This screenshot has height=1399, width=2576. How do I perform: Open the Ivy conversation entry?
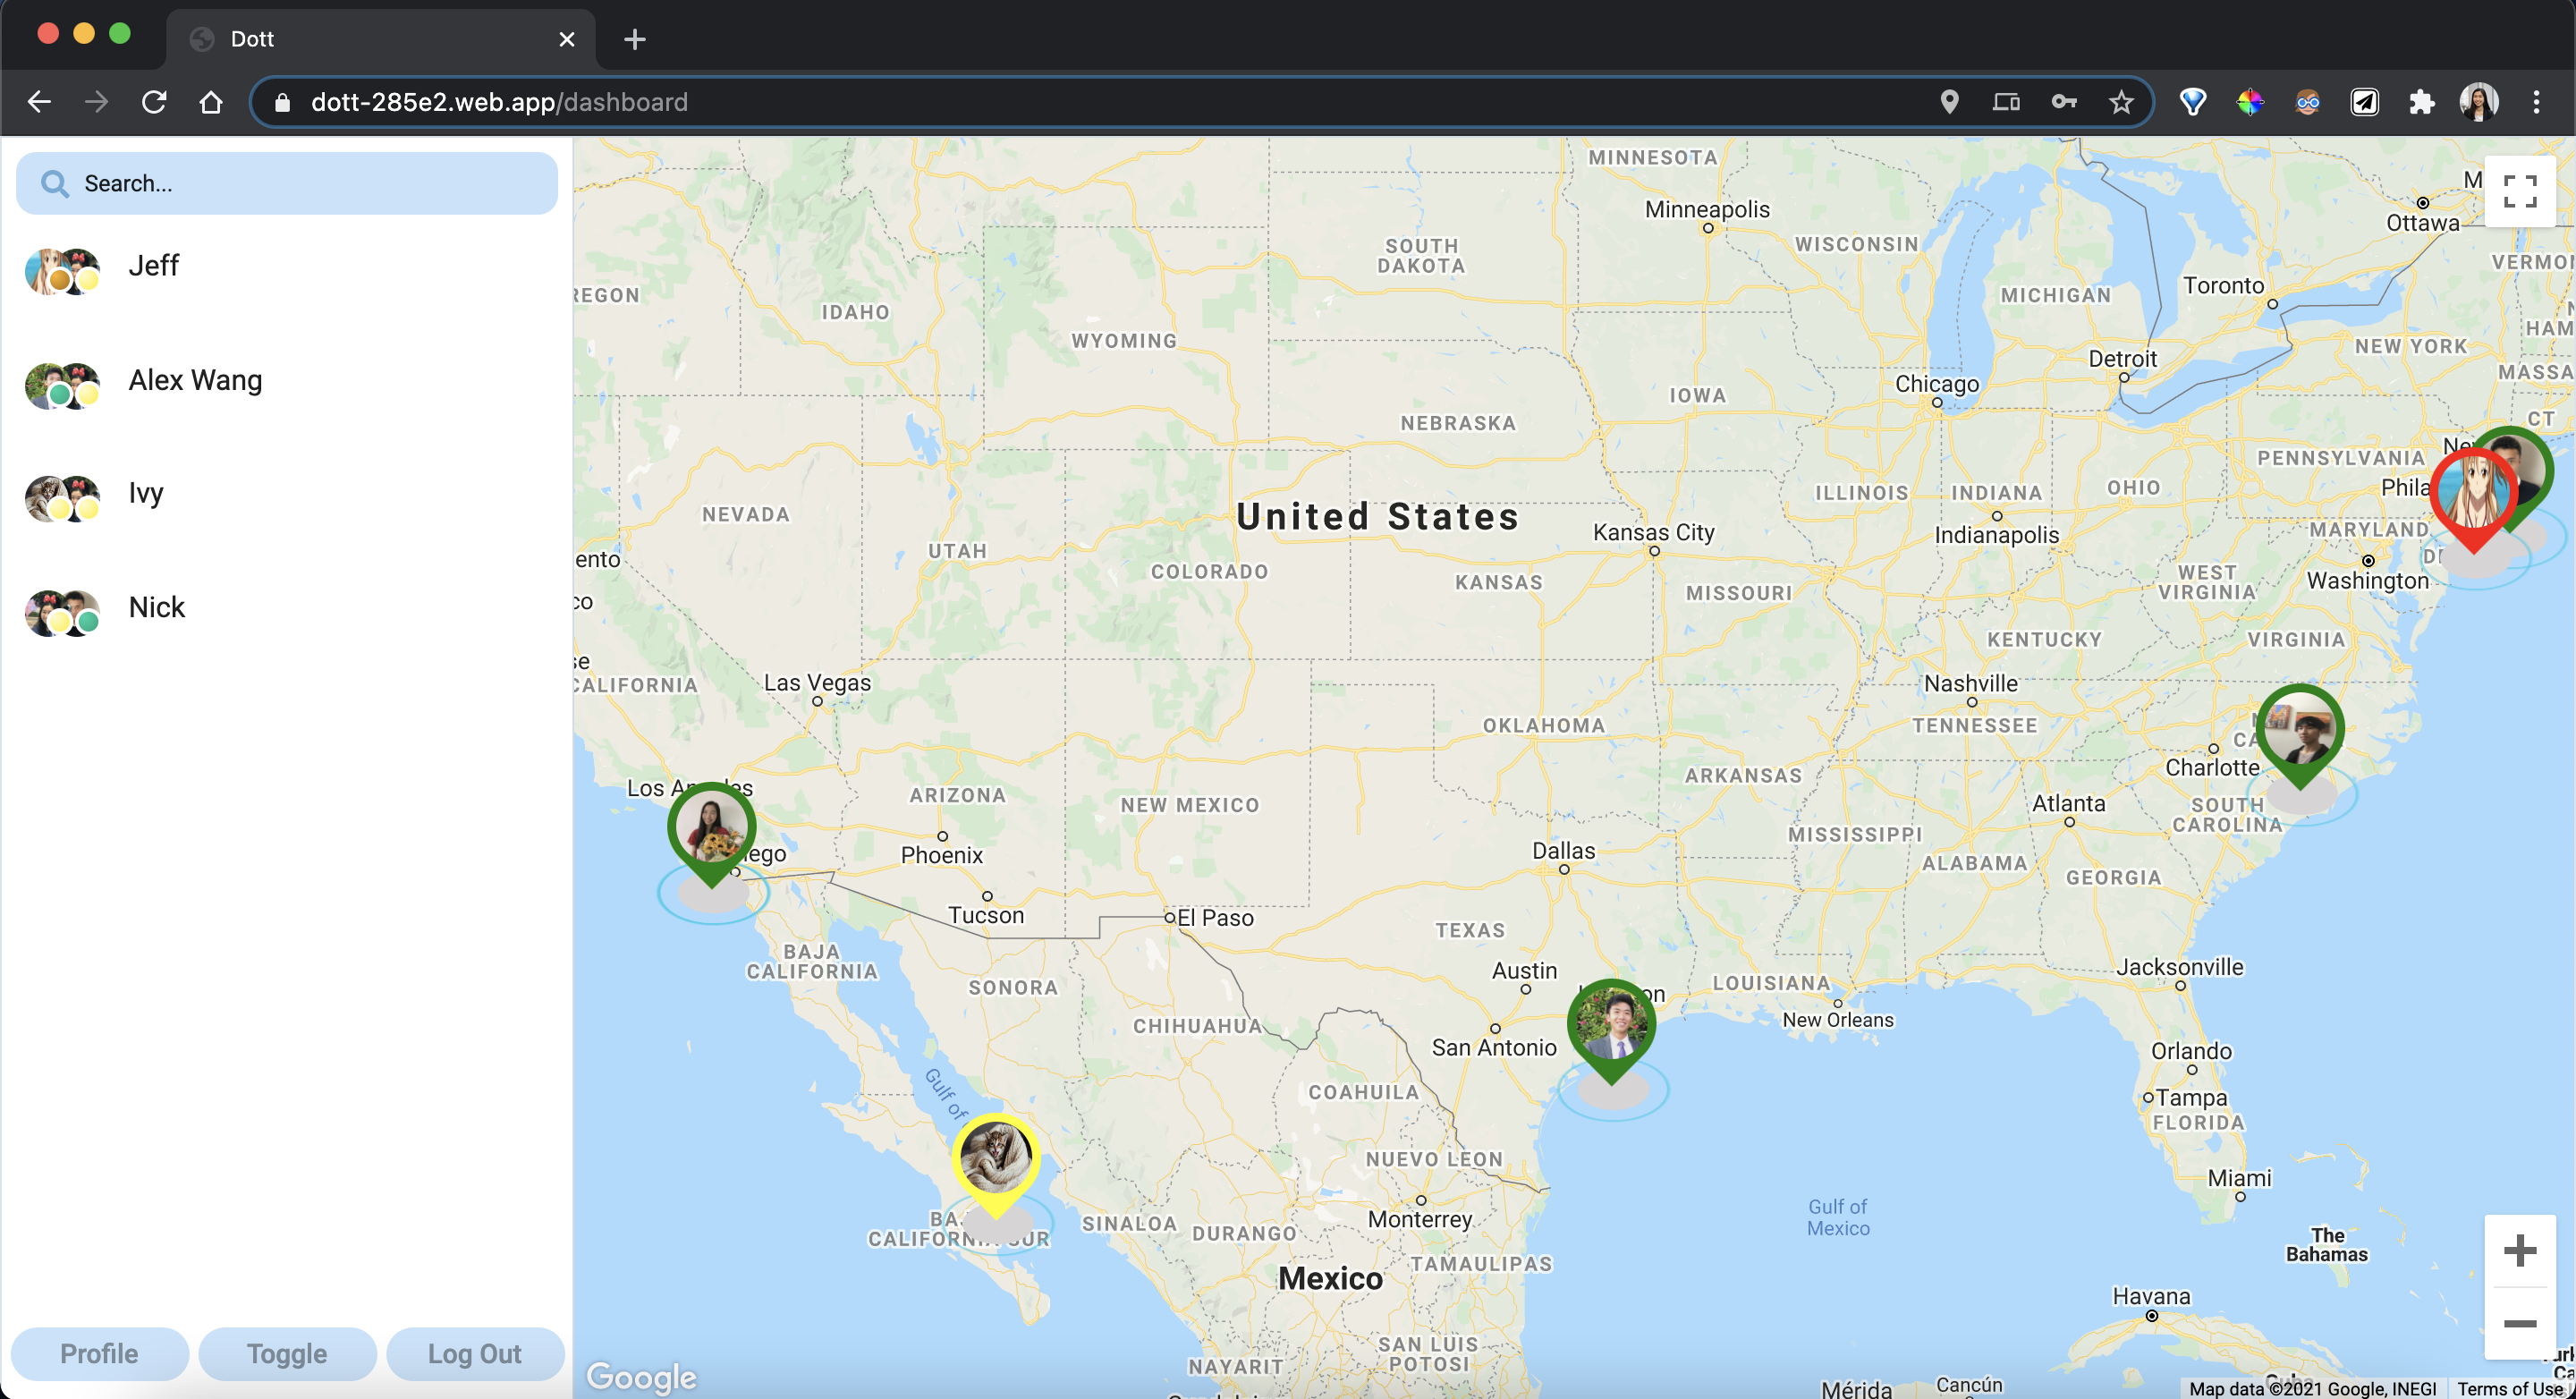click(146, 494)
